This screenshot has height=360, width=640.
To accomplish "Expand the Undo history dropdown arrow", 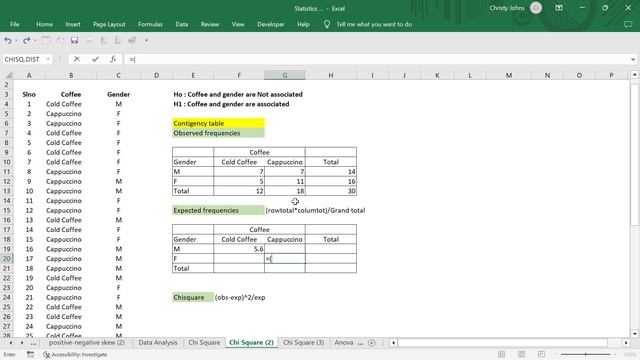I will [x=16, y=40].
